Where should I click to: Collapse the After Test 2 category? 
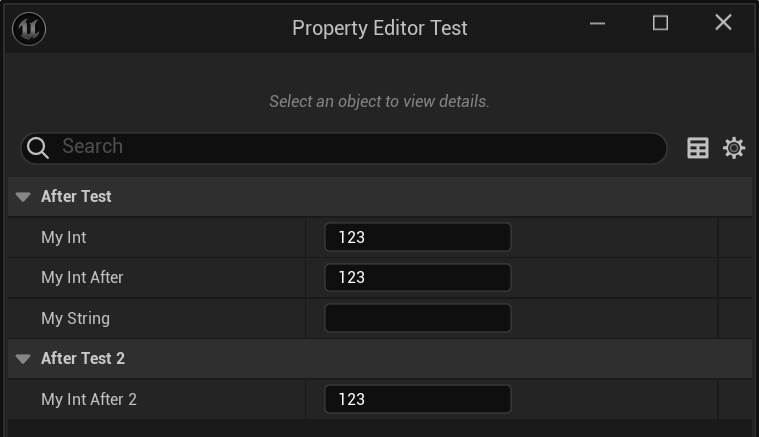pyautogui.click(x=23, y=359)
